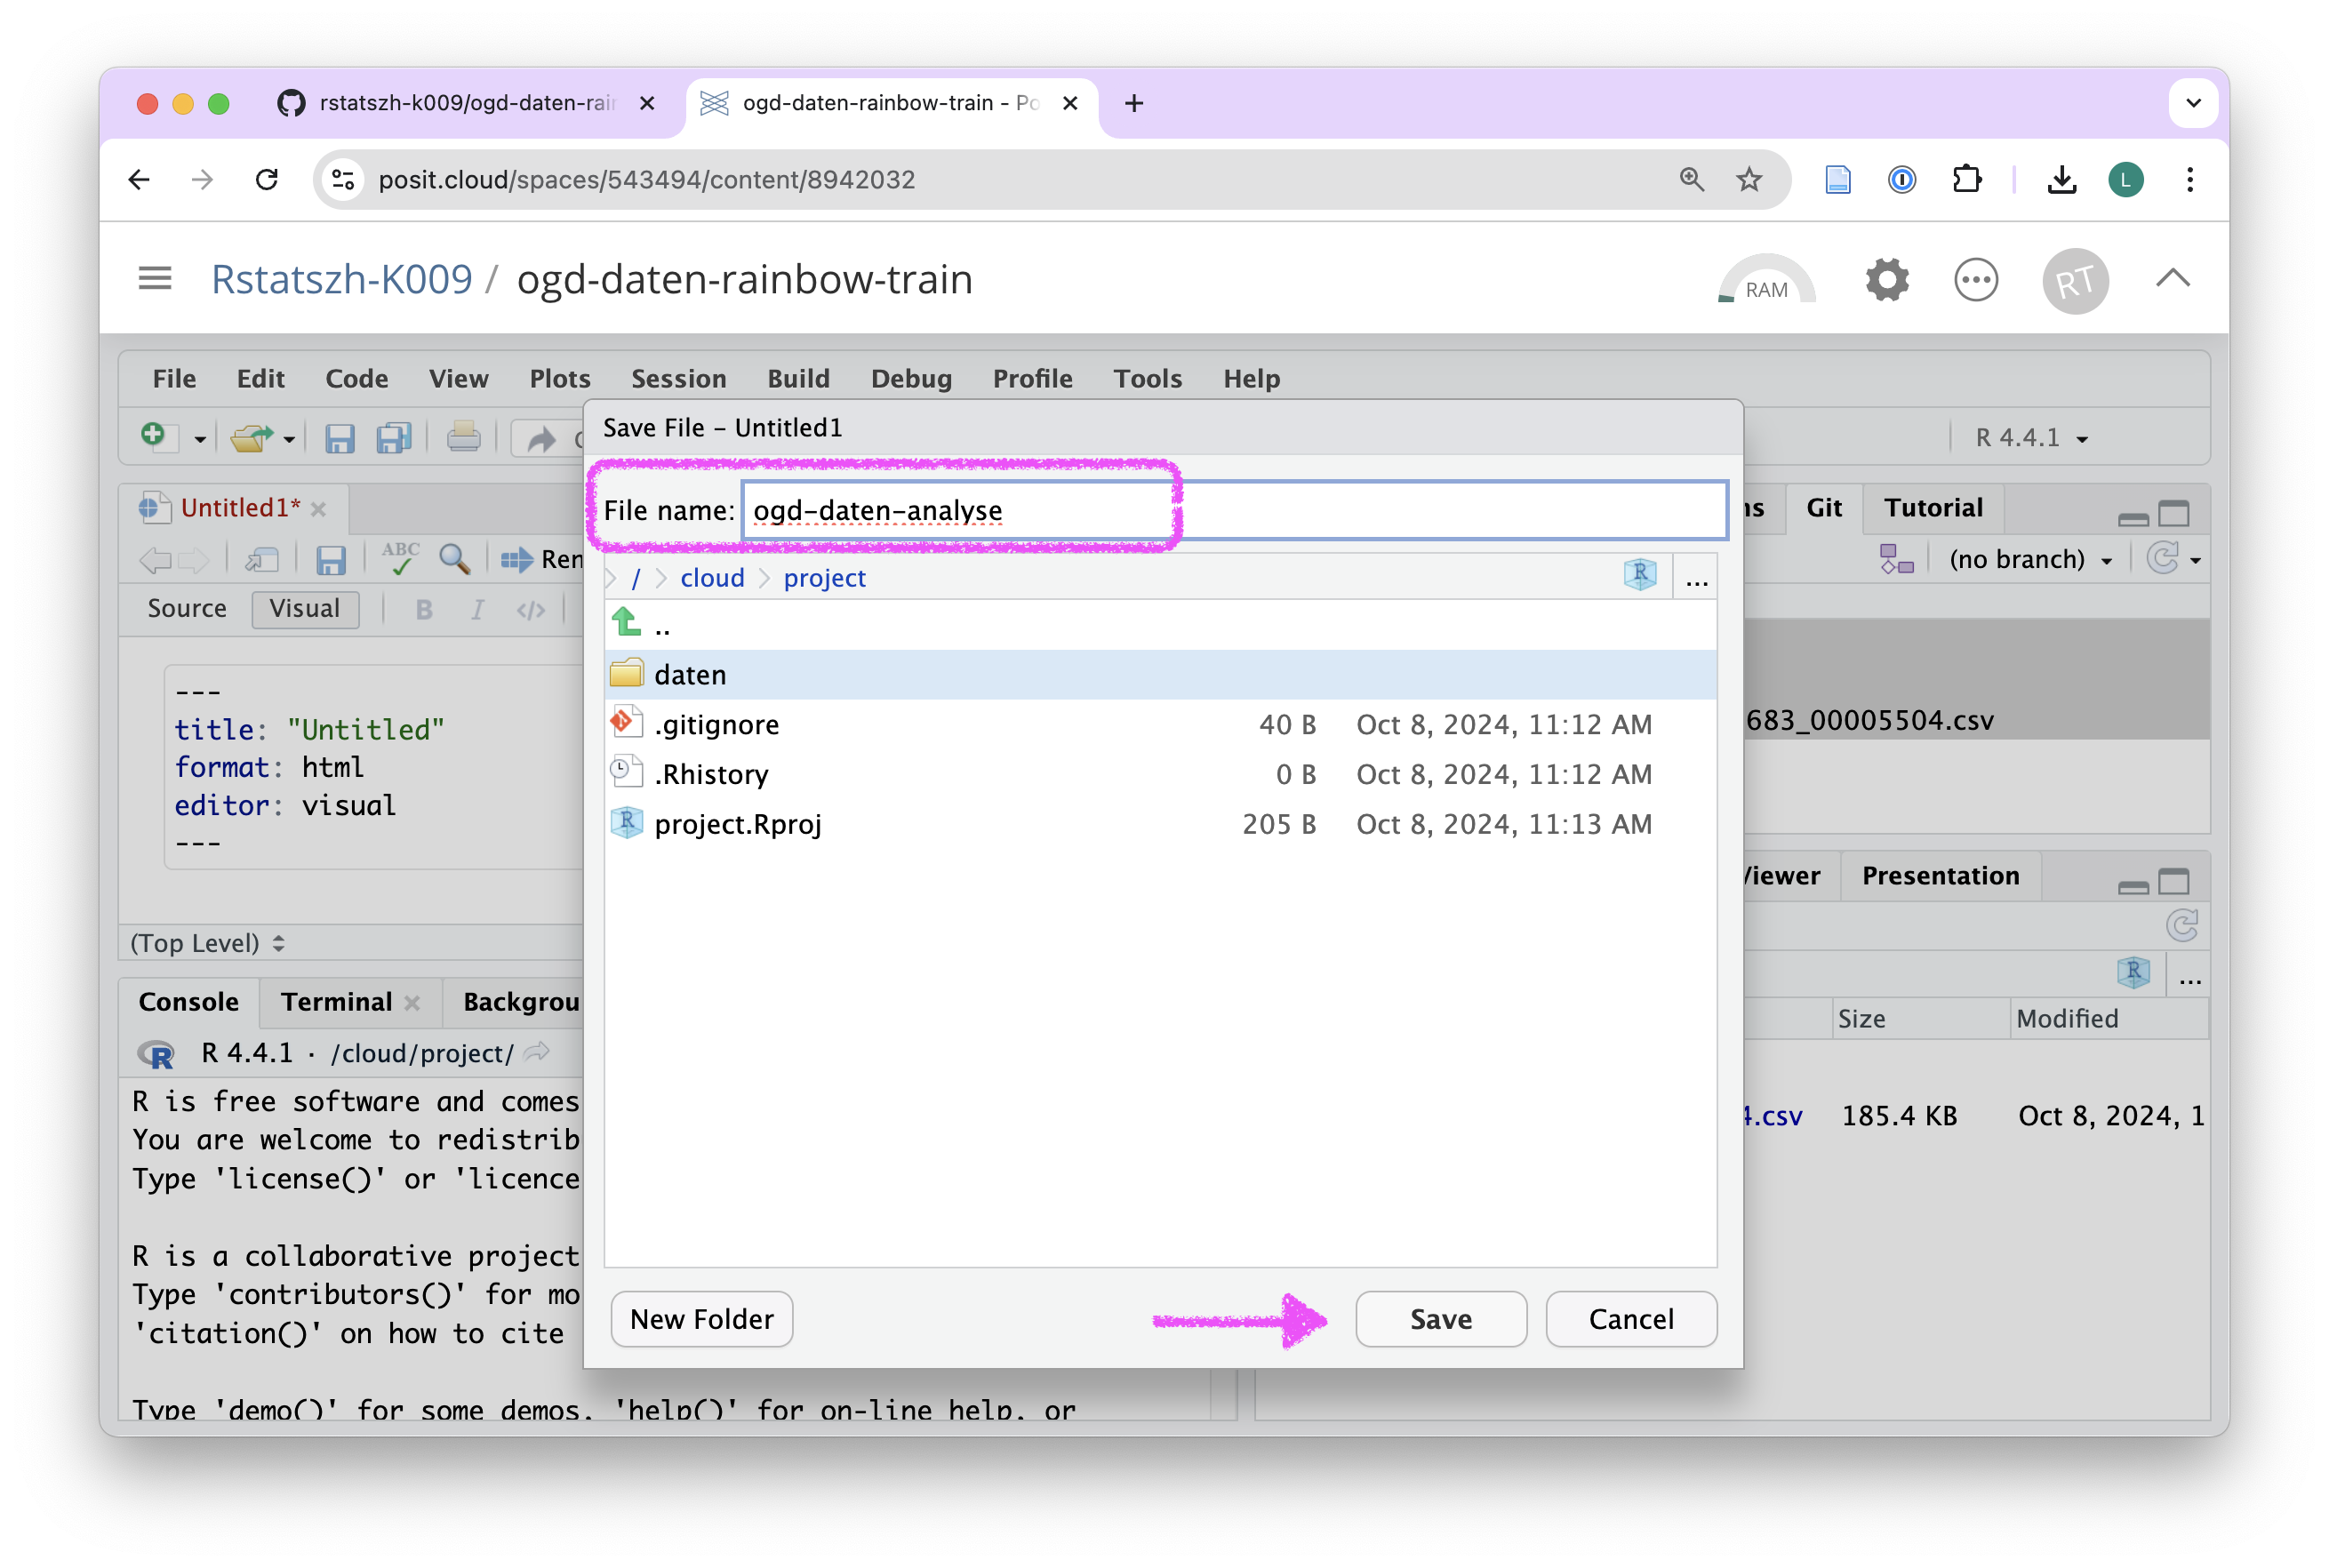Click the RAM usage gauge
The width and height of the screenshot is (2329, 1568).
[x=1766, y=279]
